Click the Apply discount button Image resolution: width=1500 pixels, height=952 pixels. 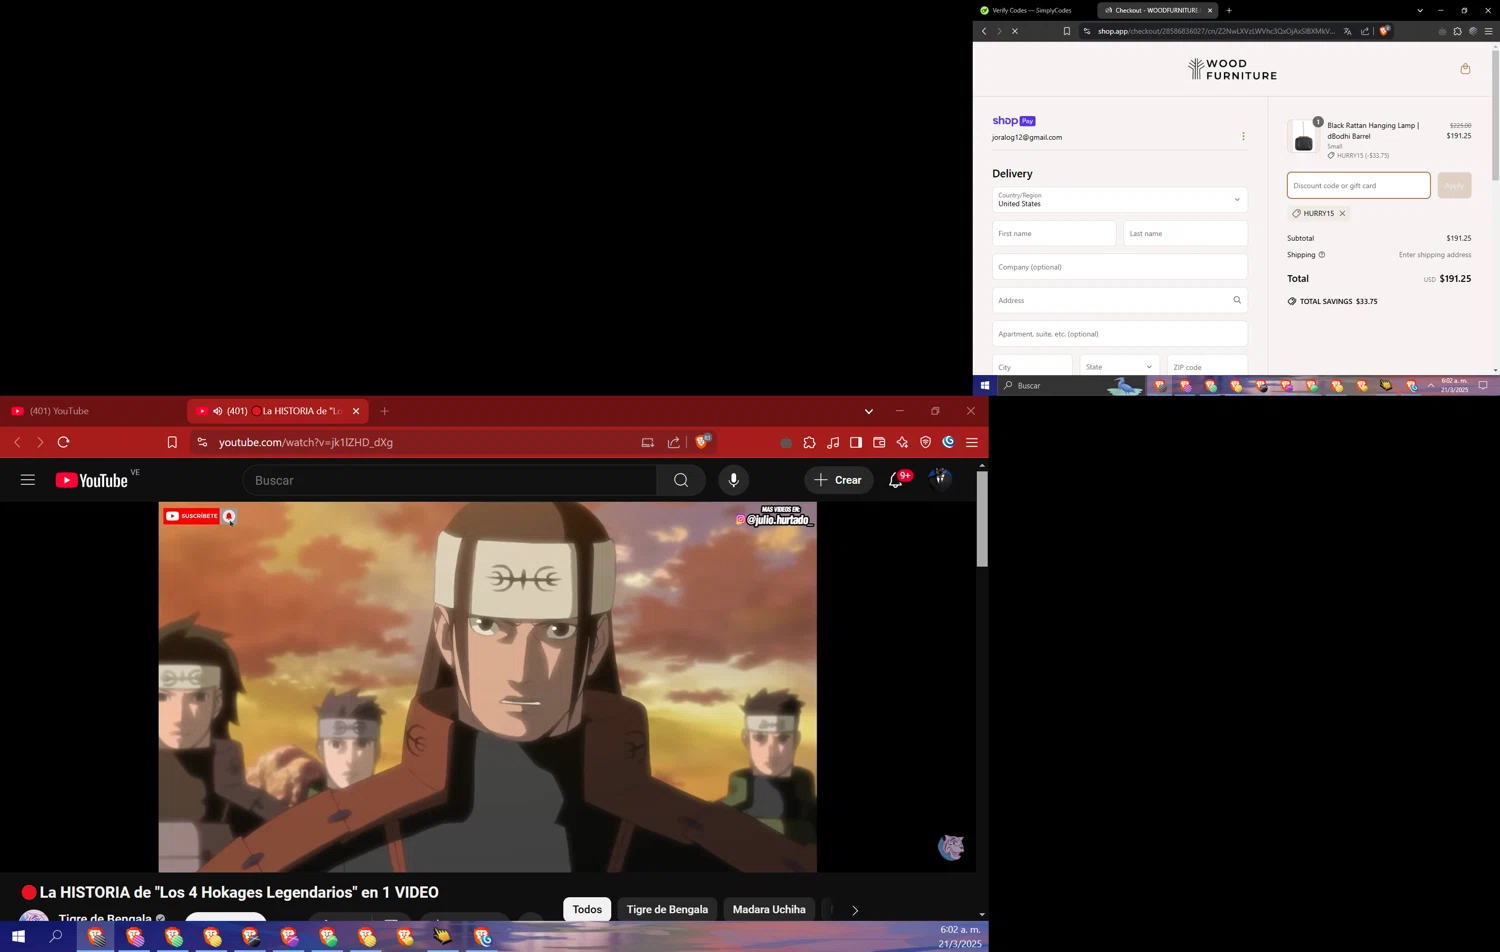point(1454,185)
